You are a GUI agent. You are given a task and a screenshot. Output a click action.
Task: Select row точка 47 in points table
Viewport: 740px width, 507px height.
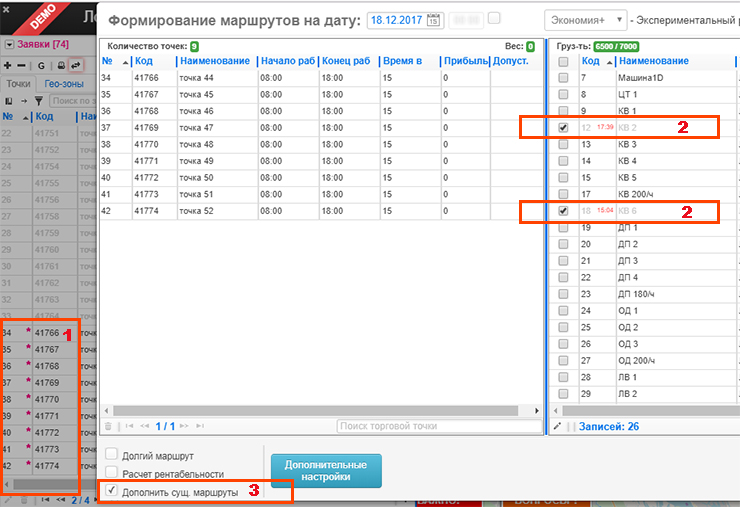[321, 127]
